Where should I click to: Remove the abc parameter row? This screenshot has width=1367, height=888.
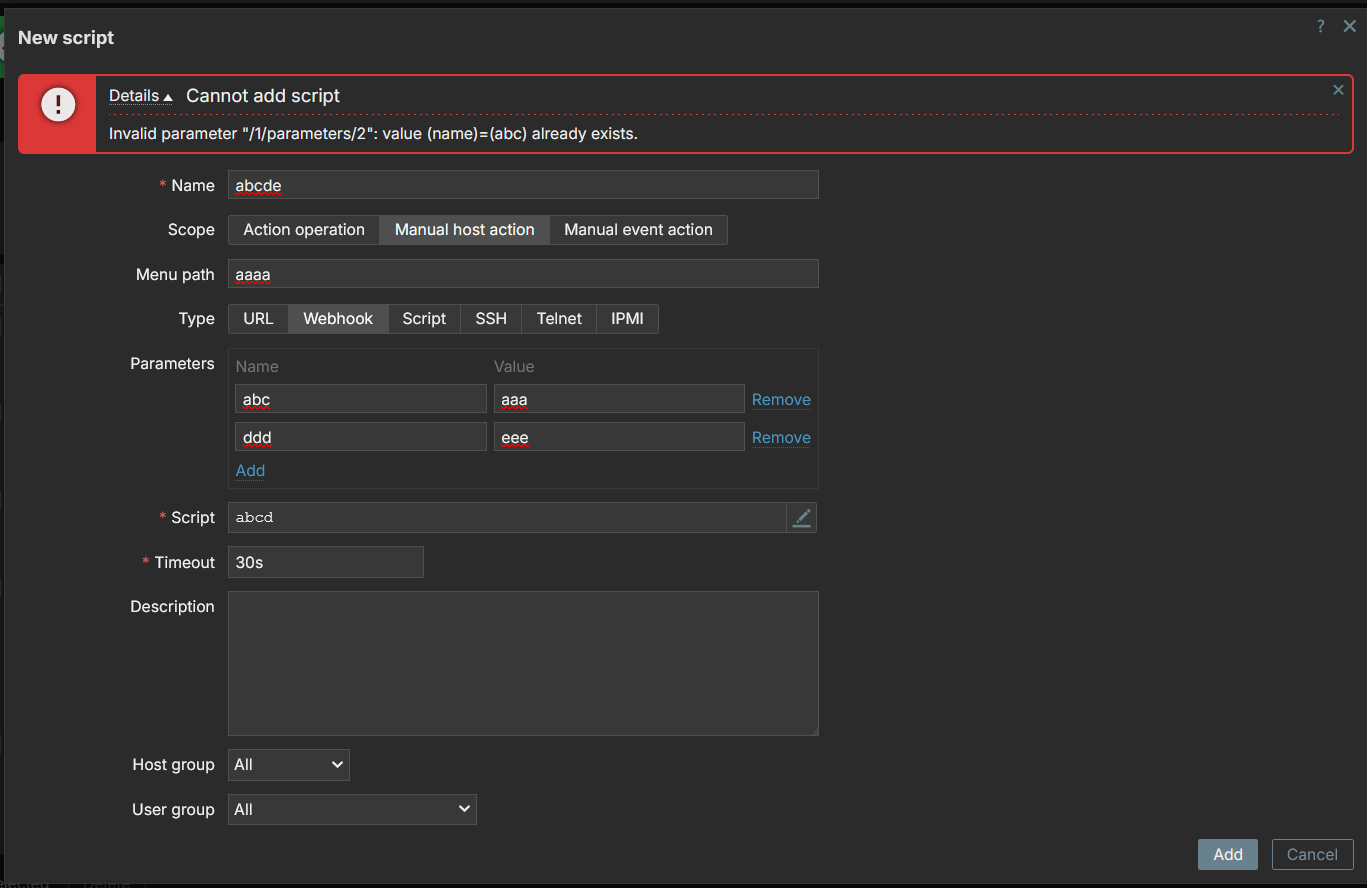pyautogui.click(x=781, y=400)
